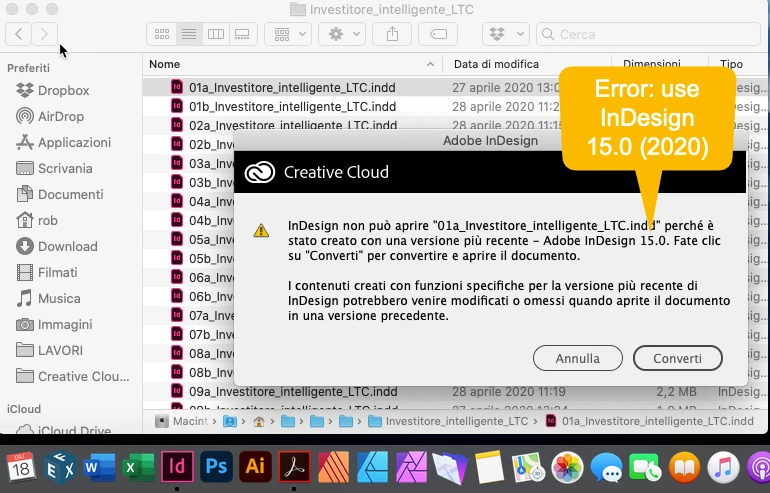Click the InDesign icon of file 05b

coord(177,258)
